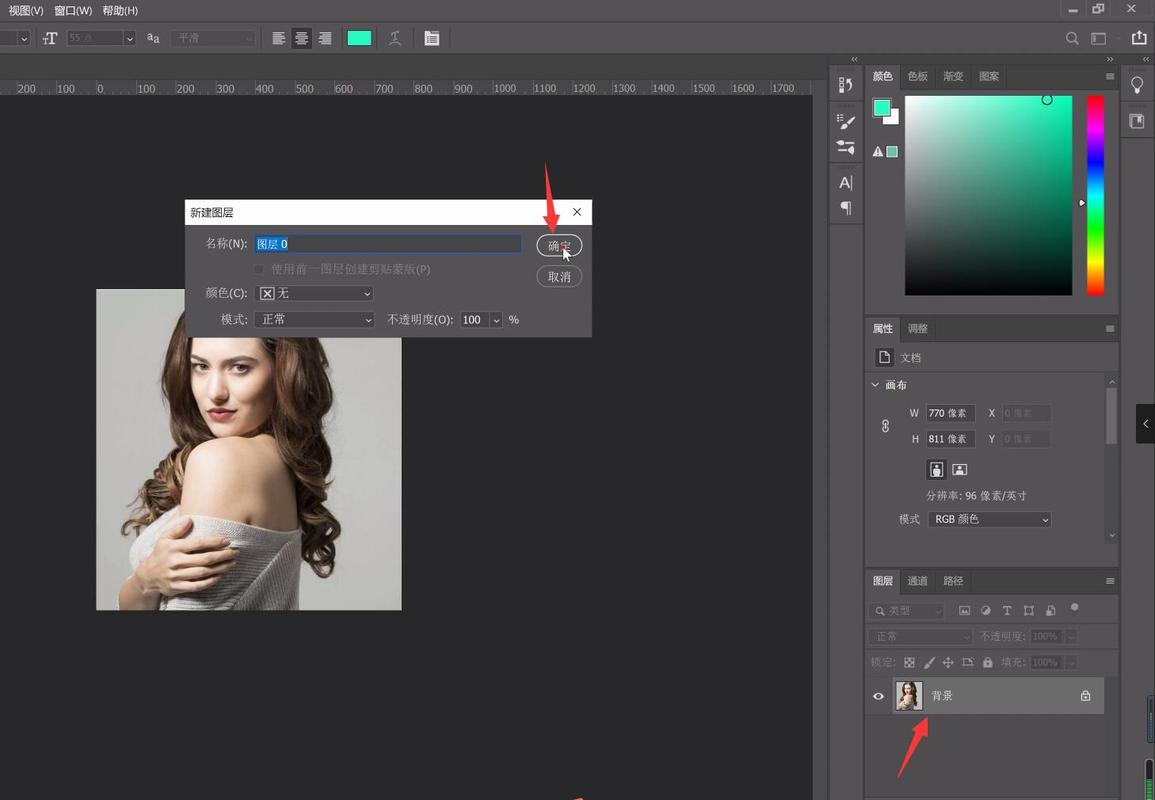The width and height of the screenshot is (1155, 800).
Task: Toggle the Character and Paragraph panels icon
Action: pyautogui.click(x=432, y=38)
